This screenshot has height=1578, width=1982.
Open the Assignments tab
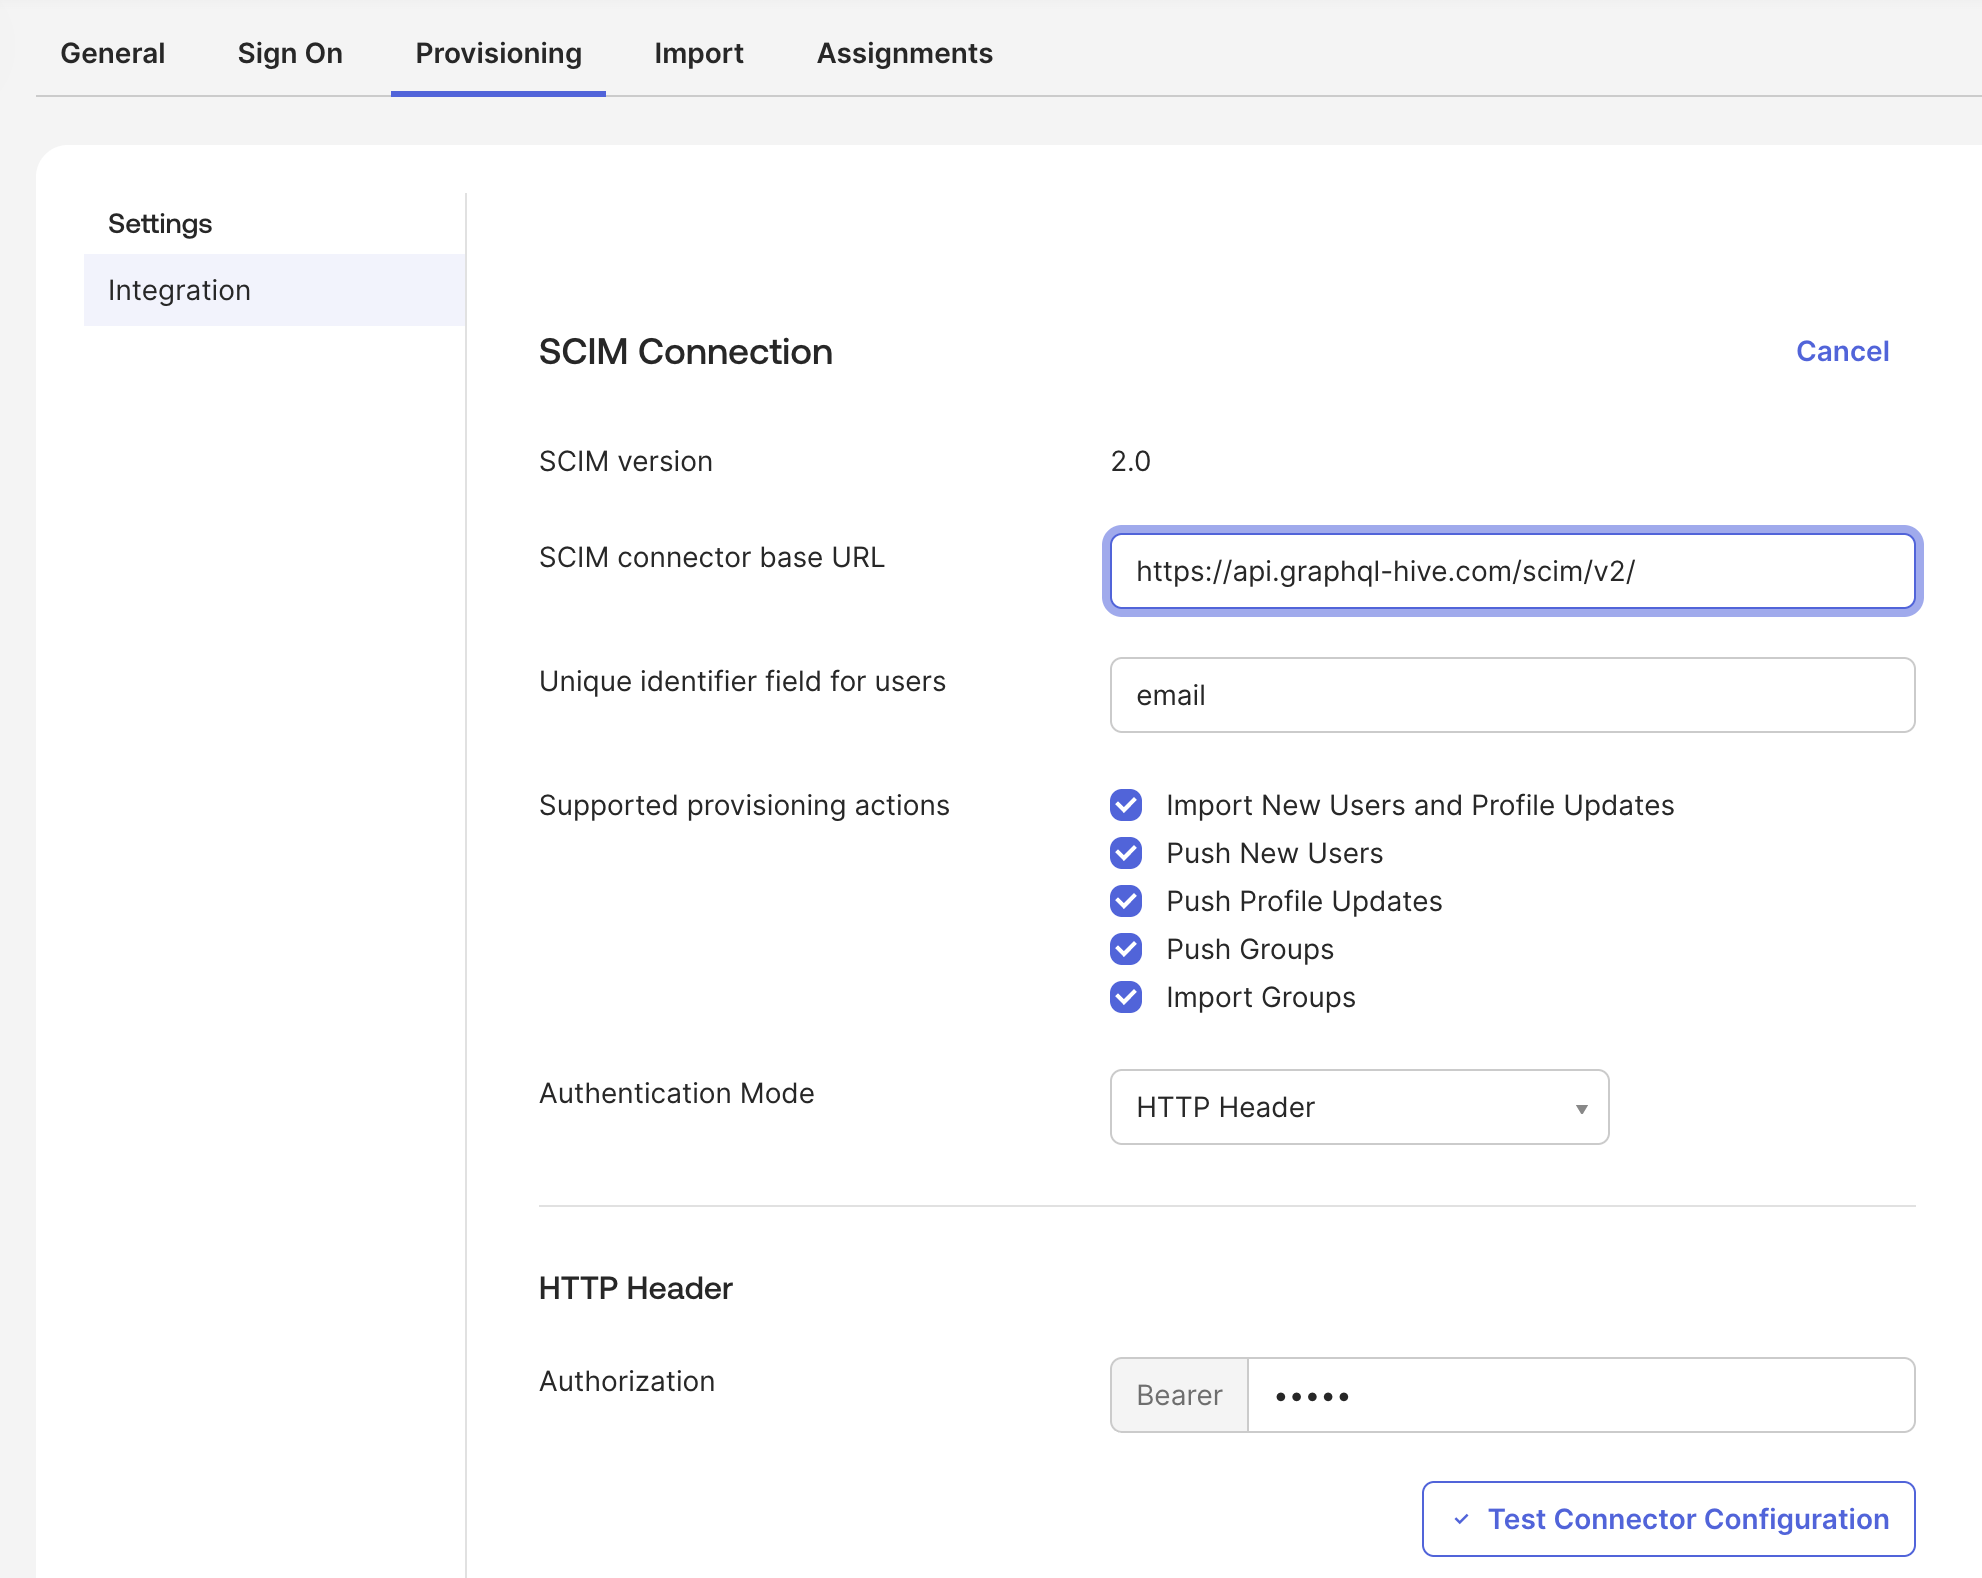pos(904,53)
